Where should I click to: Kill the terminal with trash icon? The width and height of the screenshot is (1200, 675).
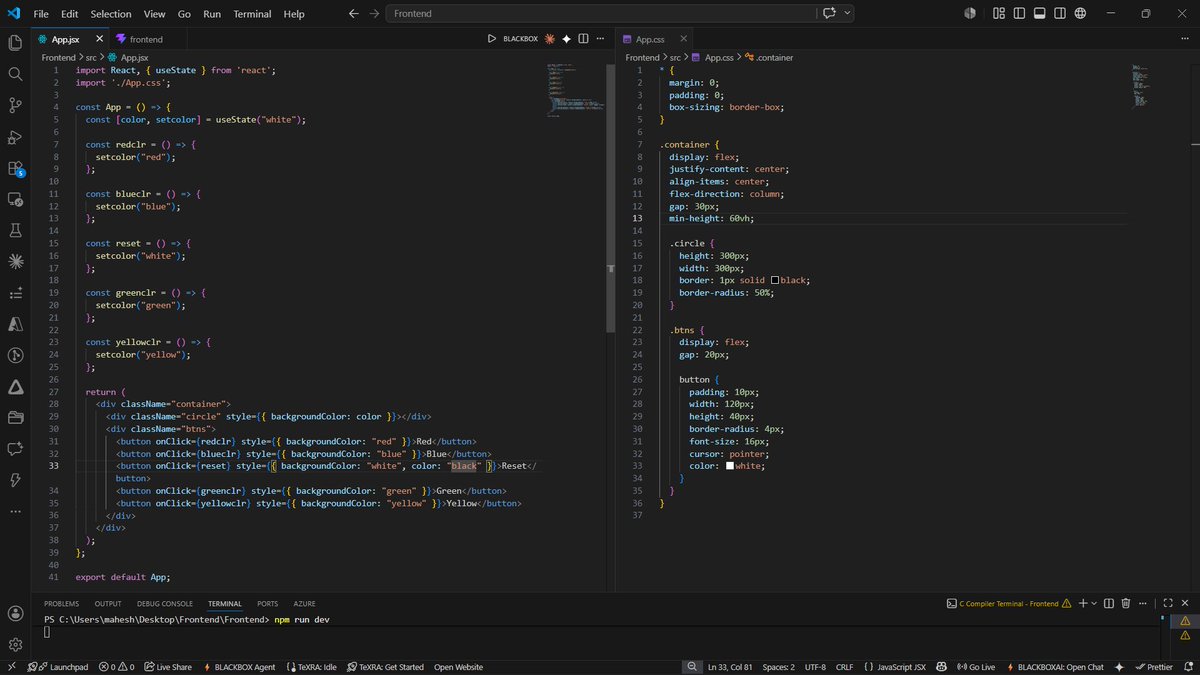(1126, 603)
